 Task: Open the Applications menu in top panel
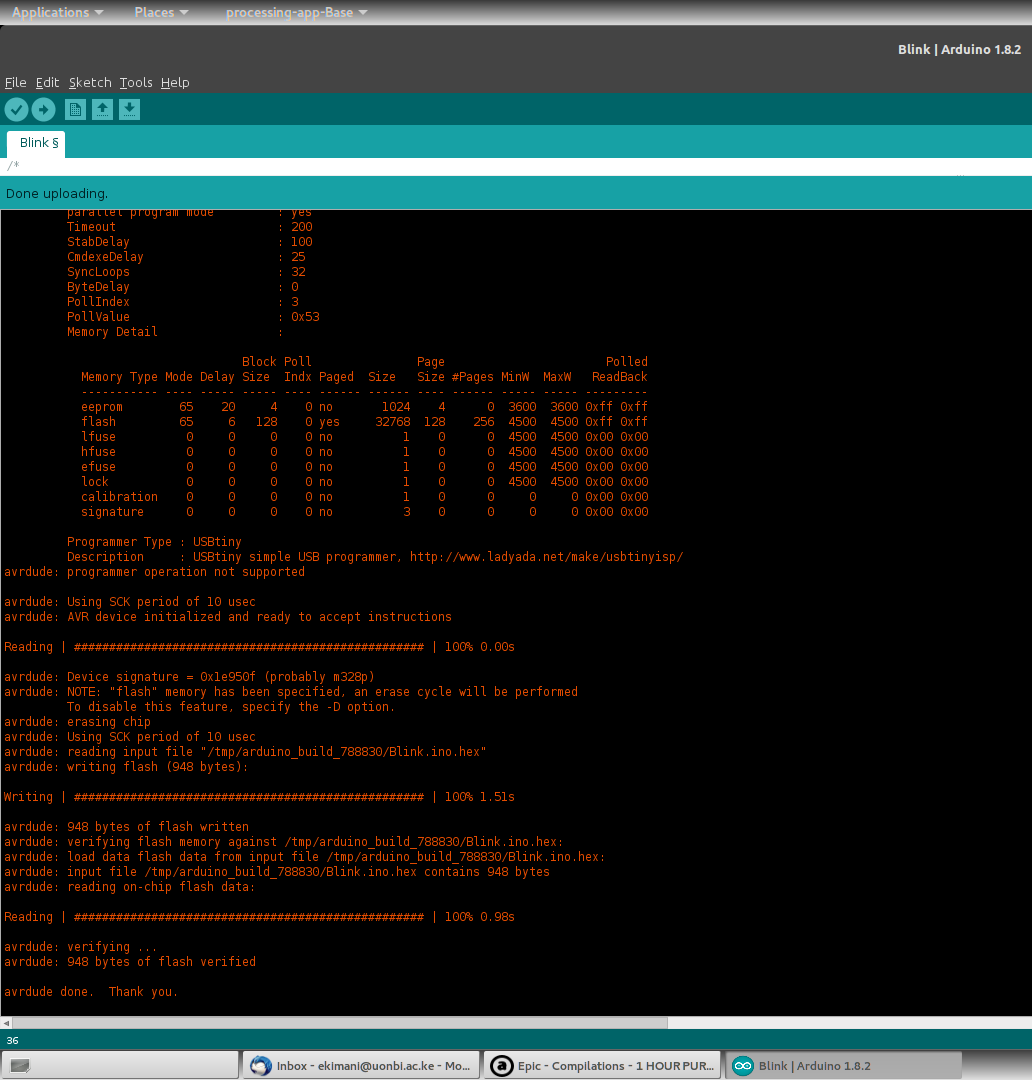click(x=57, y=12)
